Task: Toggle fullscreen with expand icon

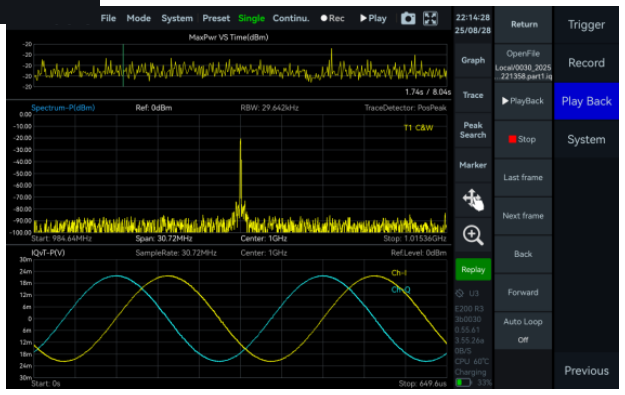Action: tap(430, 18)
